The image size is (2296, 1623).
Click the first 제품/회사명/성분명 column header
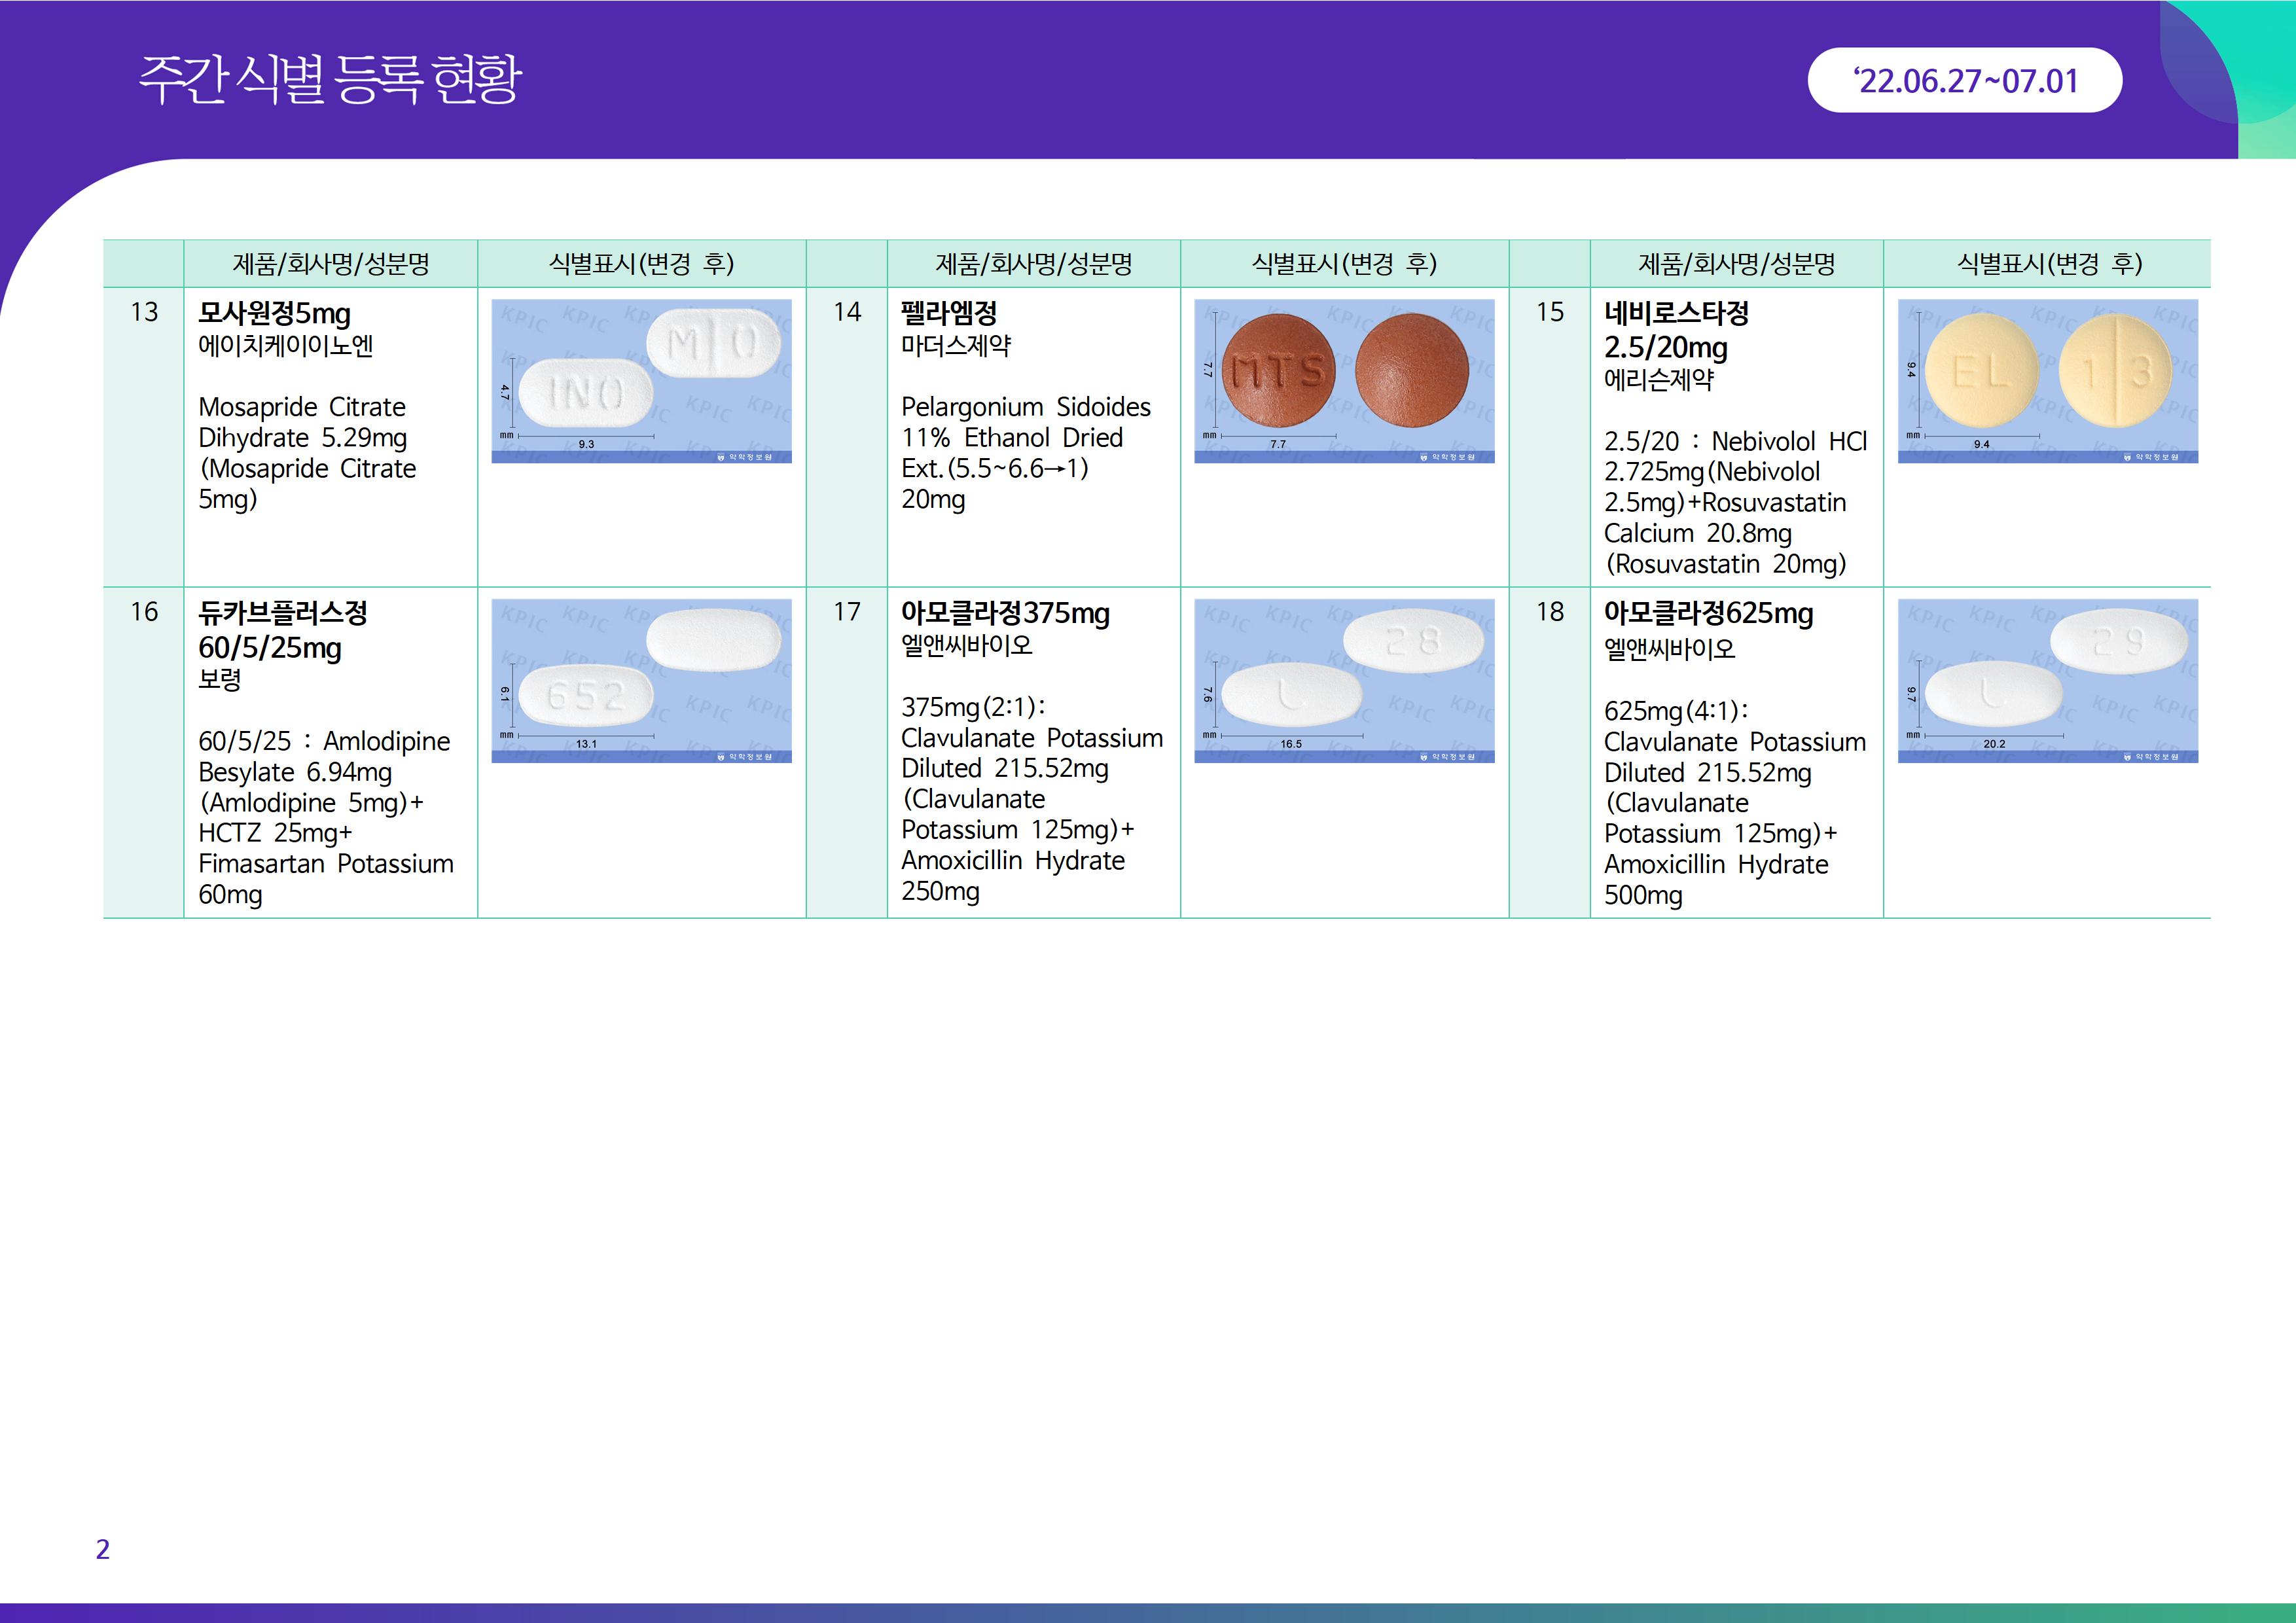331,264
